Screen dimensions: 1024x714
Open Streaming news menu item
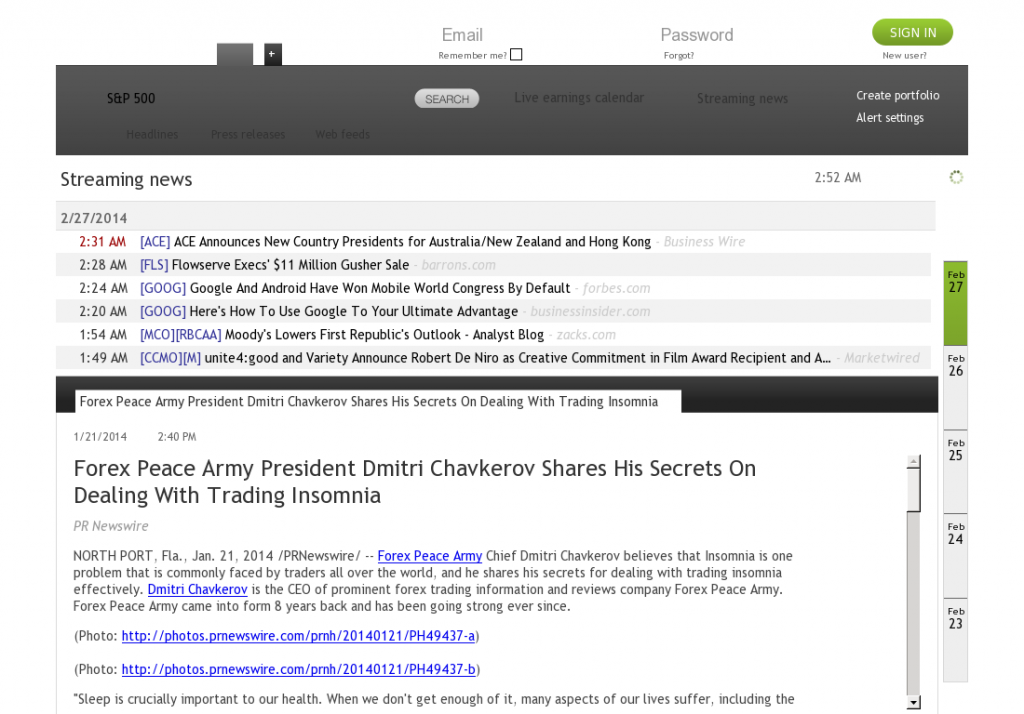coord(742,98)
